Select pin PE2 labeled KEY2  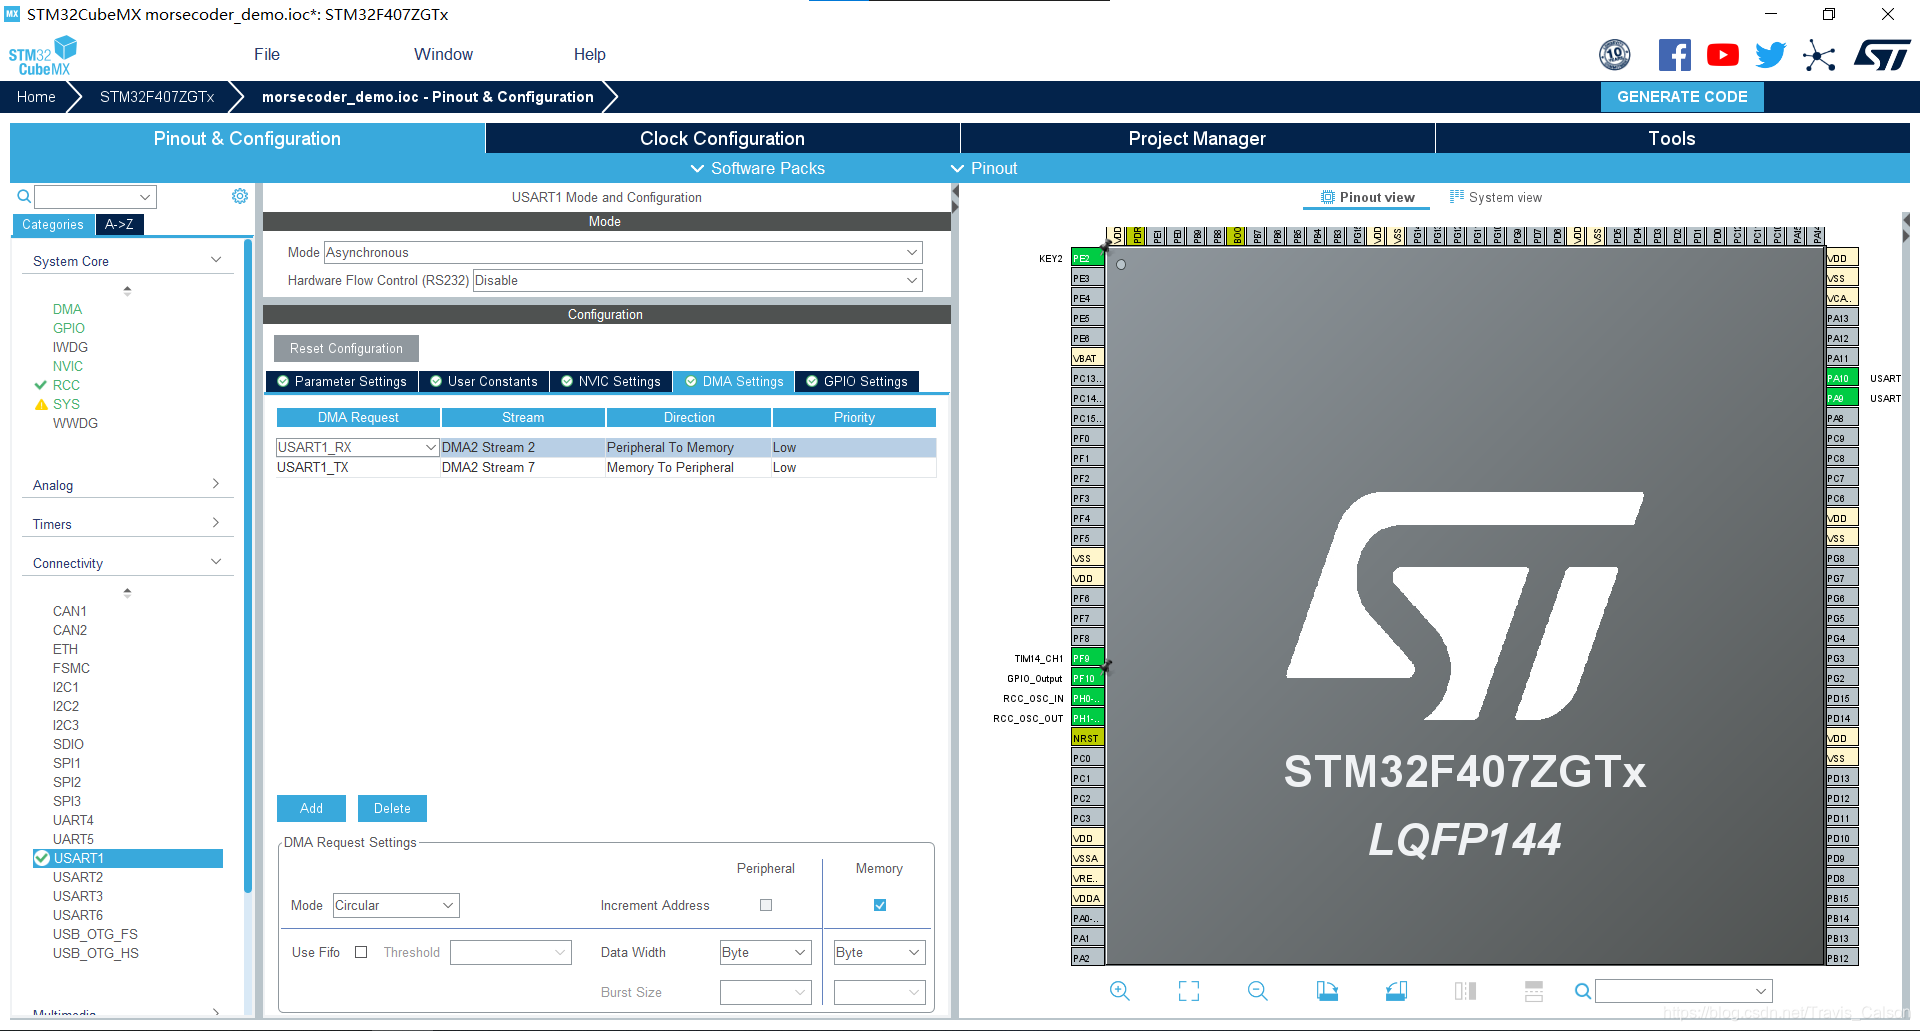tap(1087, 258)
